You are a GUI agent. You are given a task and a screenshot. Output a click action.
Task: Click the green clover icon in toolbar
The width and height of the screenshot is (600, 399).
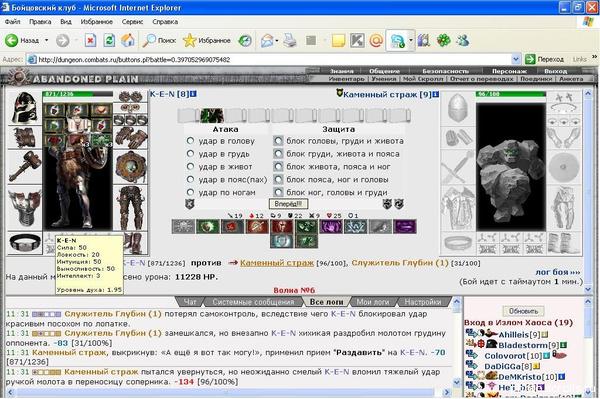[443, 40]
